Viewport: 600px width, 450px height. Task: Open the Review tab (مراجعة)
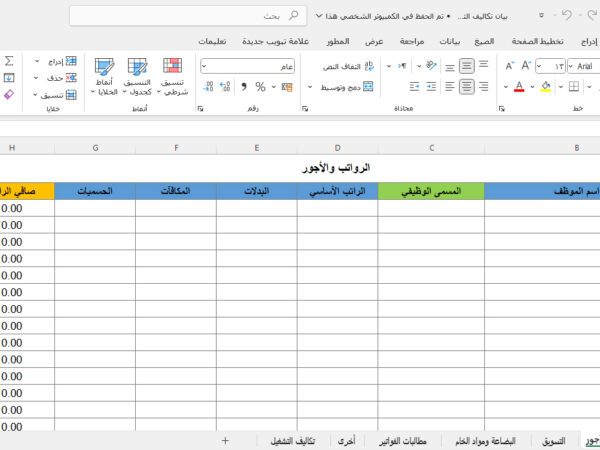[412, 41]
